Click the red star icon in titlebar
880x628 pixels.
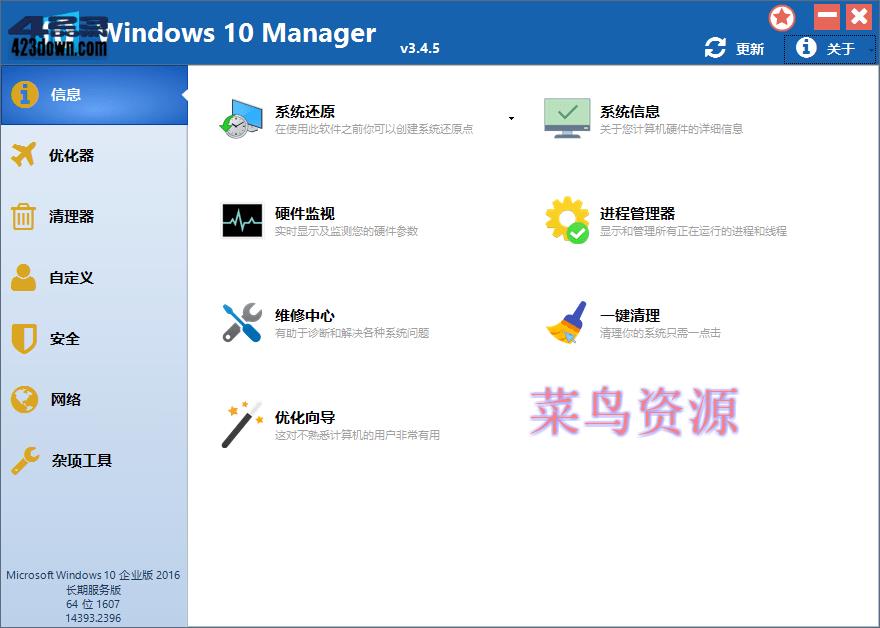click(781, 17)
